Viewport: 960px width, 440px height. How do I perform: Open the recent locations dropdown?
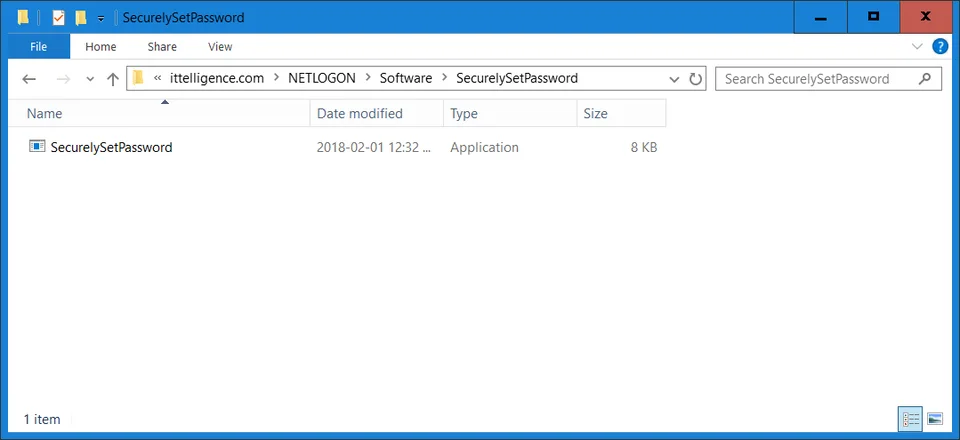pos(90,79)
